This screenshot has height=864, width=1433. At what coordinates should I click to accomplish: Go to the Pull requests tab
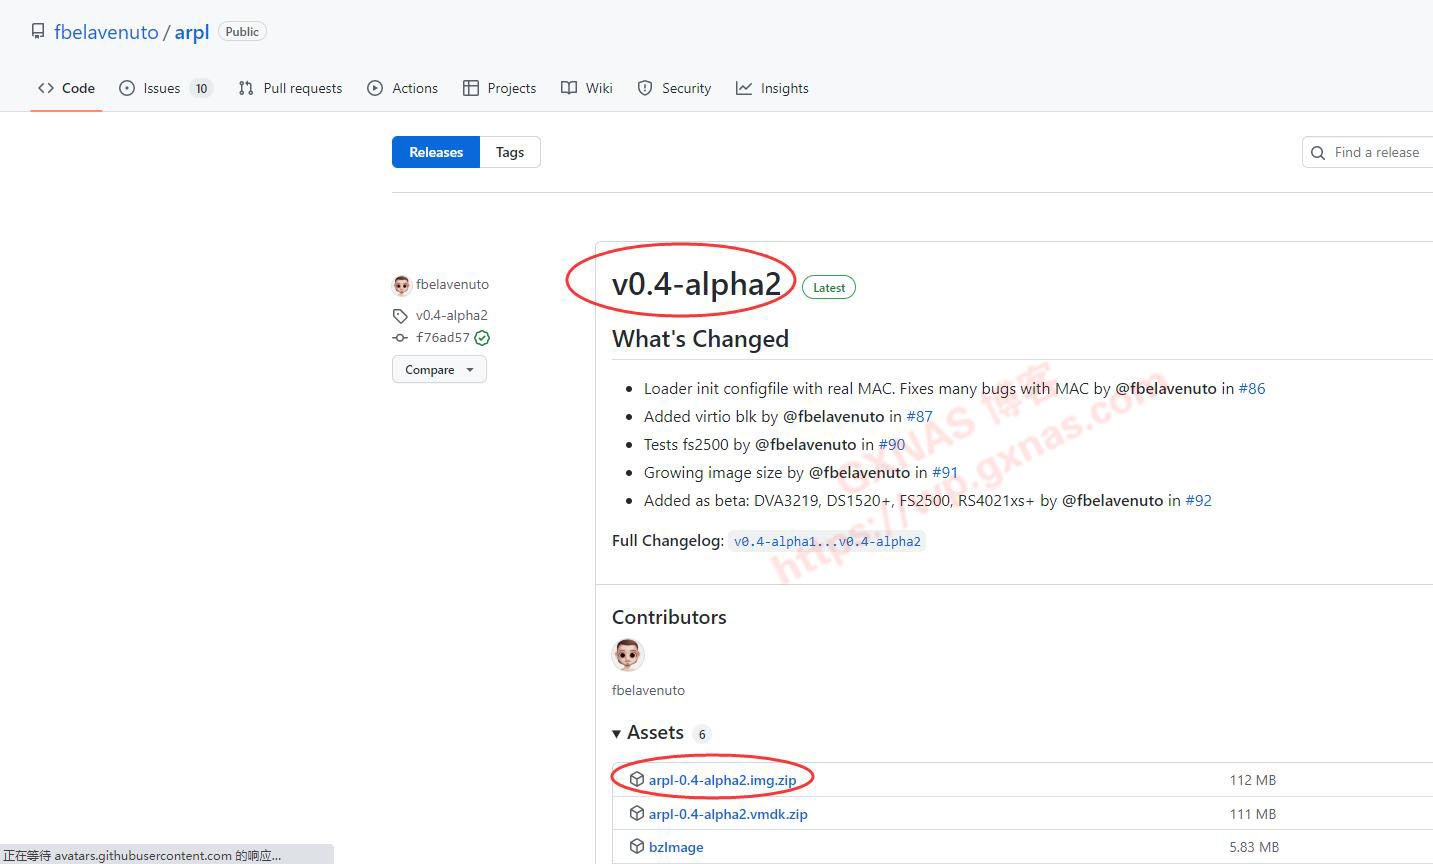(290, 88)
